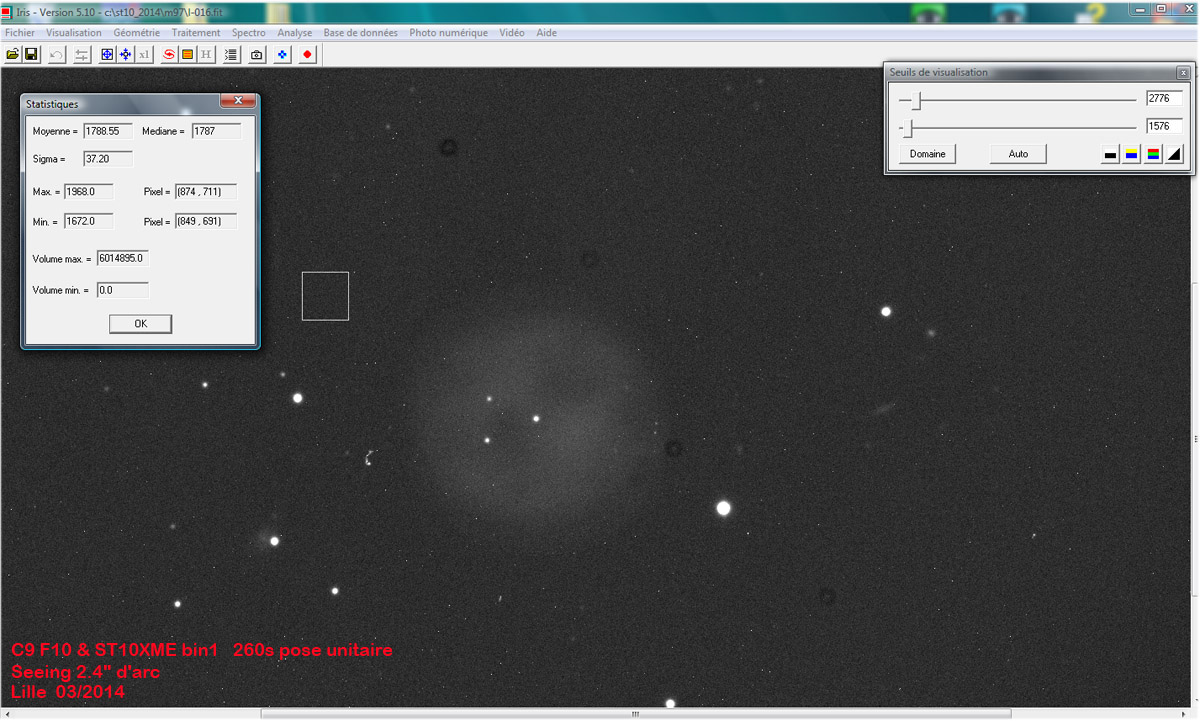Click the Sigma value field 37.20
The image size is (1200, 721).
[x=108, y=159]
